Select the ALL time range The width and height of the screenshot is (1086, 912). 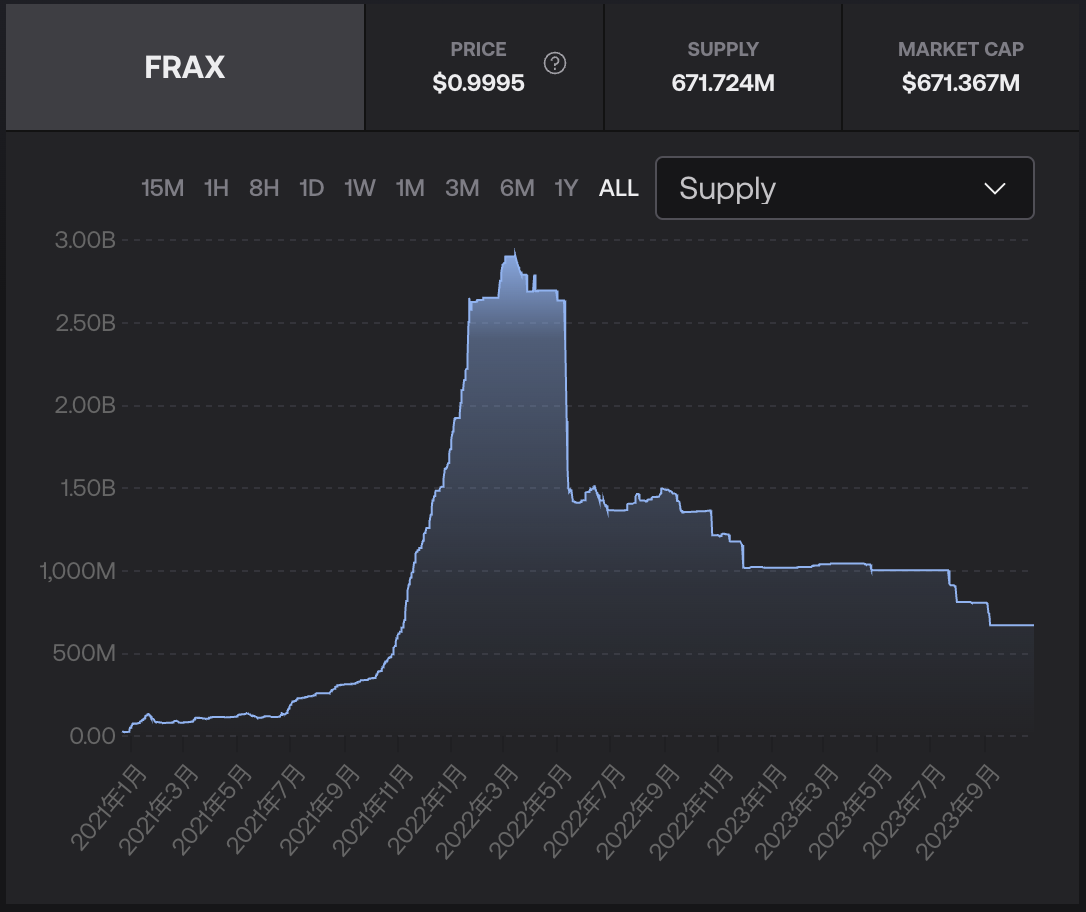(x=619, y=187)
